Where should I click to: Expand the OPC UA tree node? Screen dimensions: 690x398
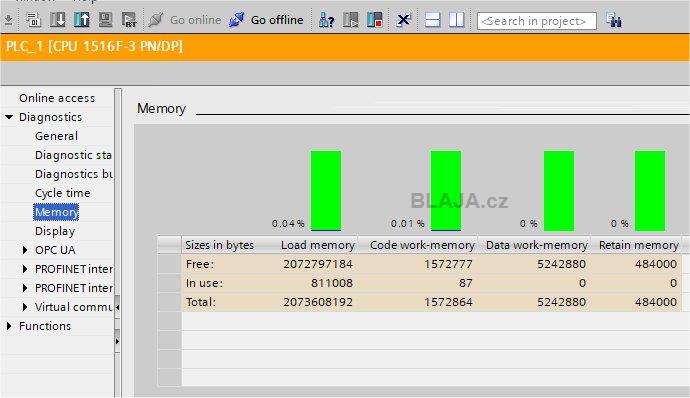point(25,250)
